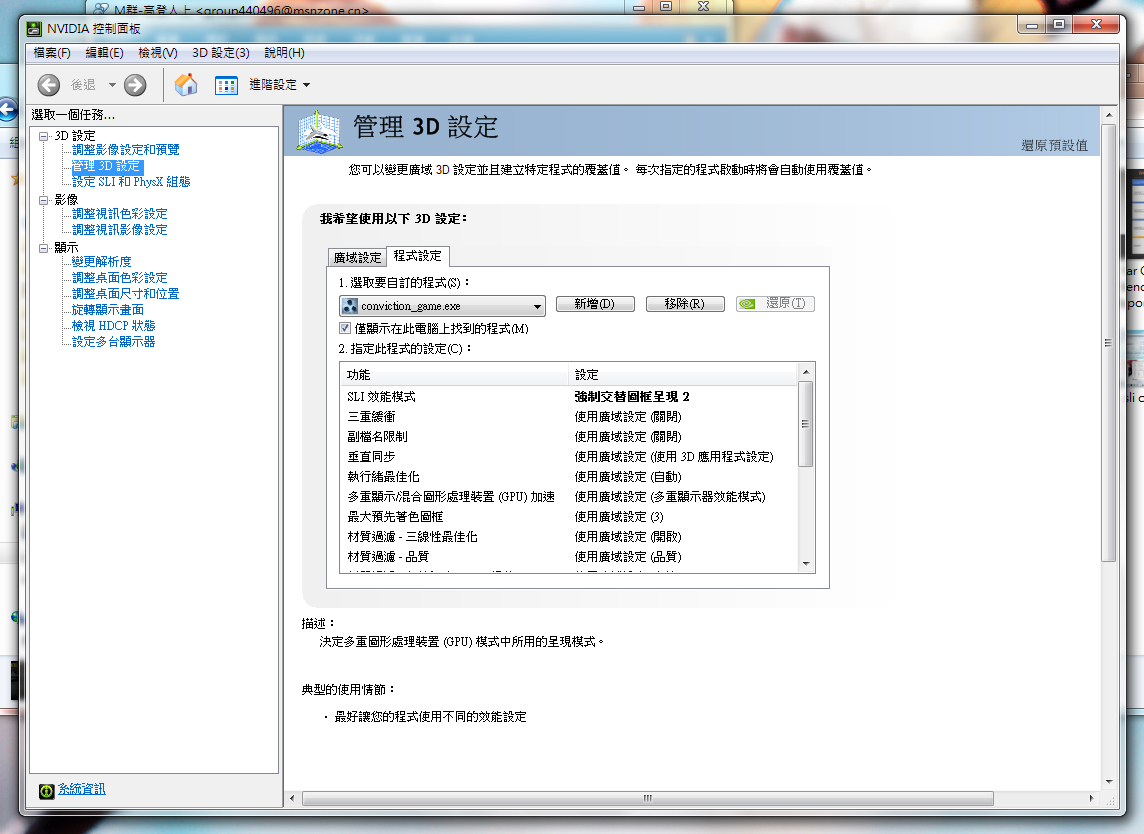Screen dimensions: 1144x834
Task: Click the main panel scroll-down arrow
Action: click(1109, 782)
